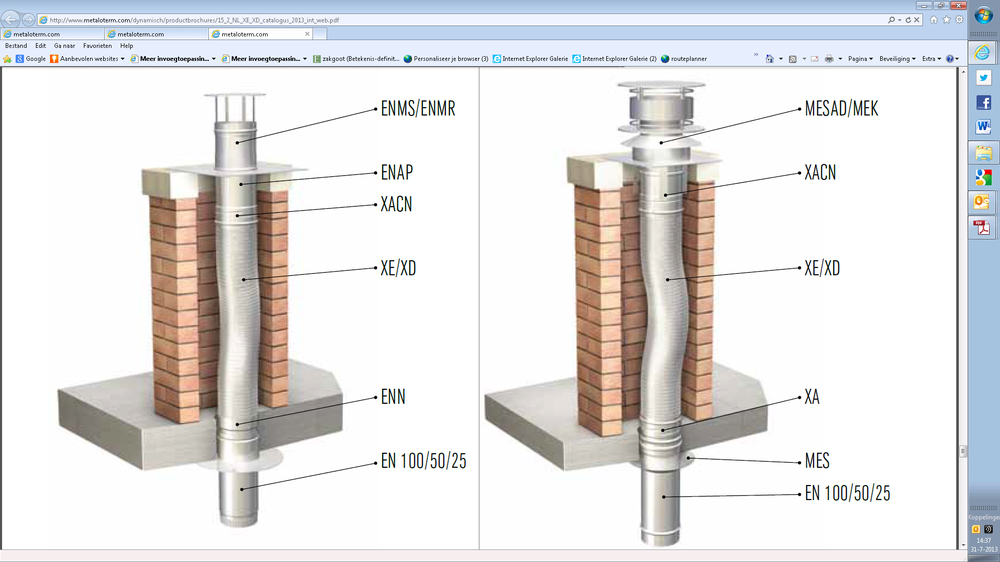Open the Google taskbar icon

point(983,177)
